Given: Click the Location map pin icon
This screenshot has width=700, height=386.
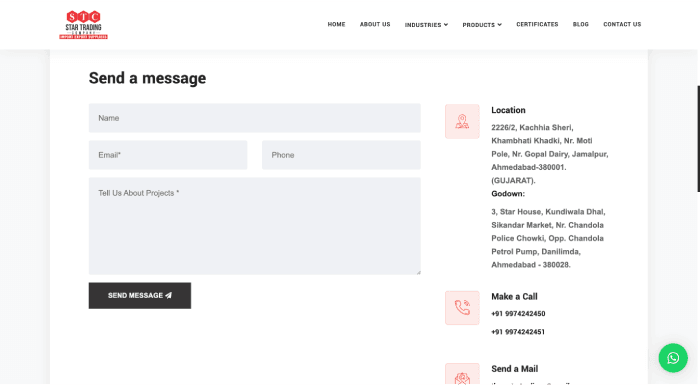Looking at the screenshot, I should pyautogui.click(x=462, y=121).
